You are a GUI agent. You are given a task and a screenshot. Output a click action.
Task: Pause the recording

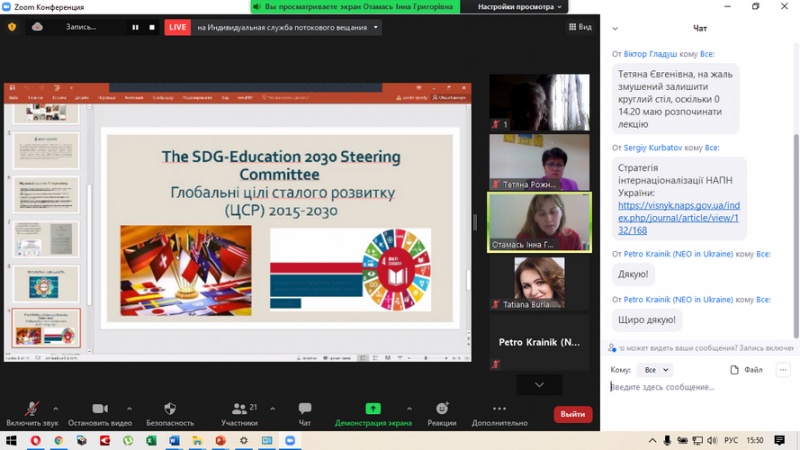[136, 27]
